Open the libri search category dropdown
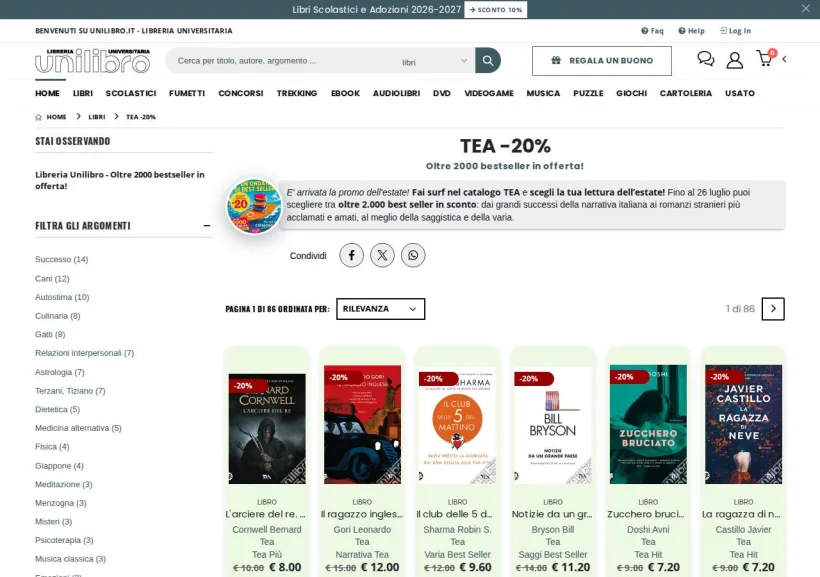Image resolution: width=820 pixels, height=577 pixels. (434, 61)
